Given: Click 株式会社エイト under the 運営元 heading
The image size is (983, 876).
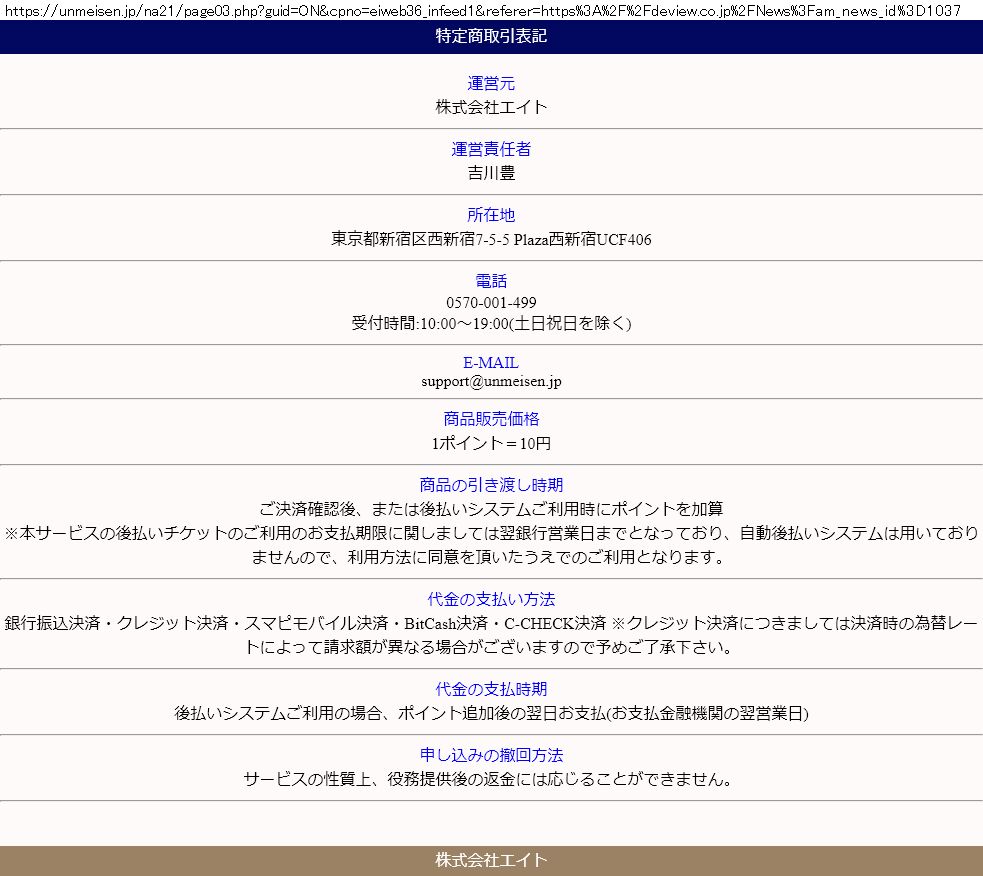Looking at the screenshot, I should (x=491, y=107).
